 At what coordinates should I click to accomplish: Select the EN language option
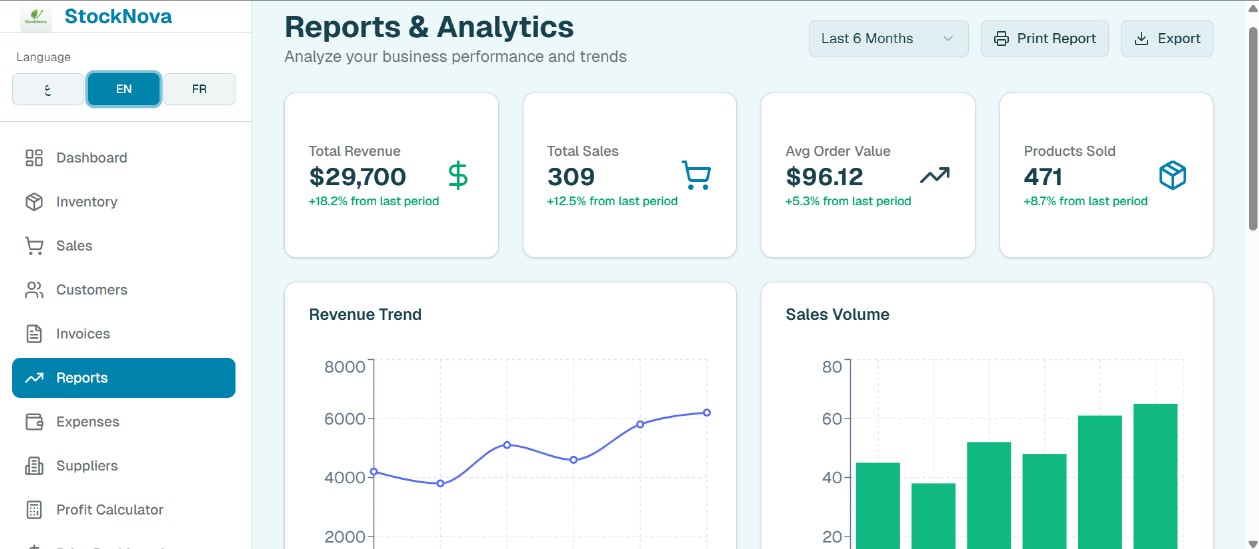124,89
